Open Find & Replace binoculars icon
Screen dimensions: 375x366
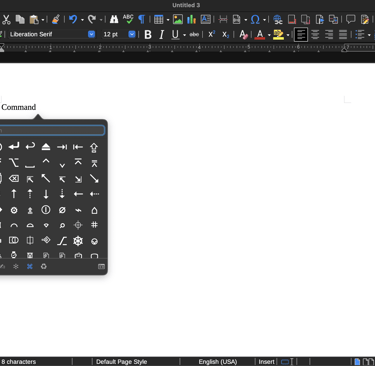click(x=114, y=19)
